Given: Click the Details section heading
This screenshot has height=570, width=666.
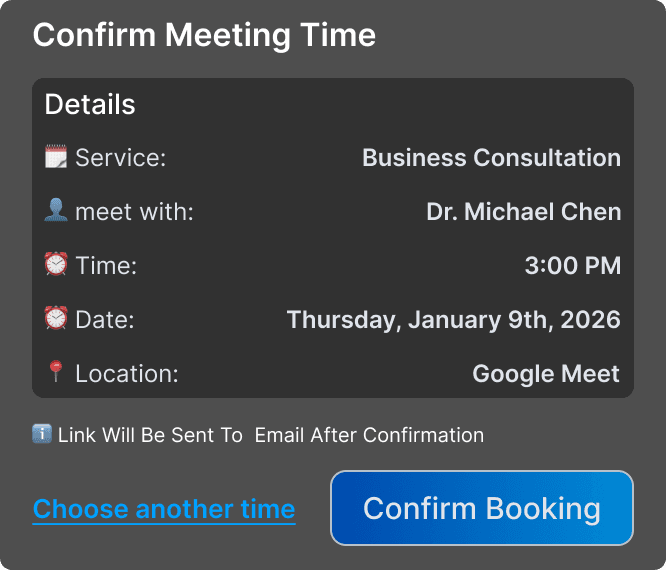Looking at the screenshot, I should 90,104.
